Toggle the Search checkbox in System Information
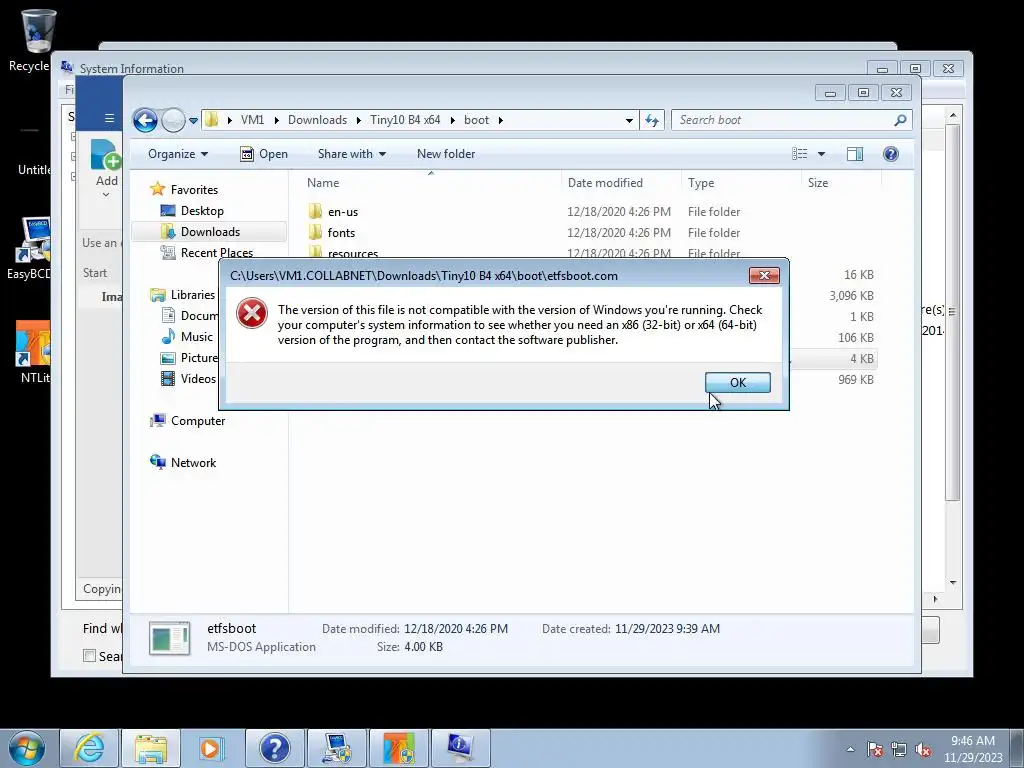The image size is (1024, 768). (x=89, y=656)
